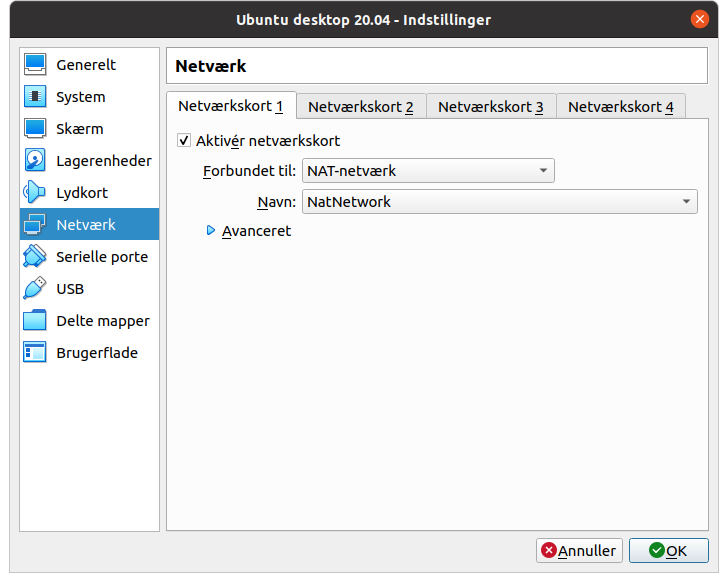Screen dimensions: 728x582
Task: Switch to Netværkskort 2 tab
Action: (361, 107)
